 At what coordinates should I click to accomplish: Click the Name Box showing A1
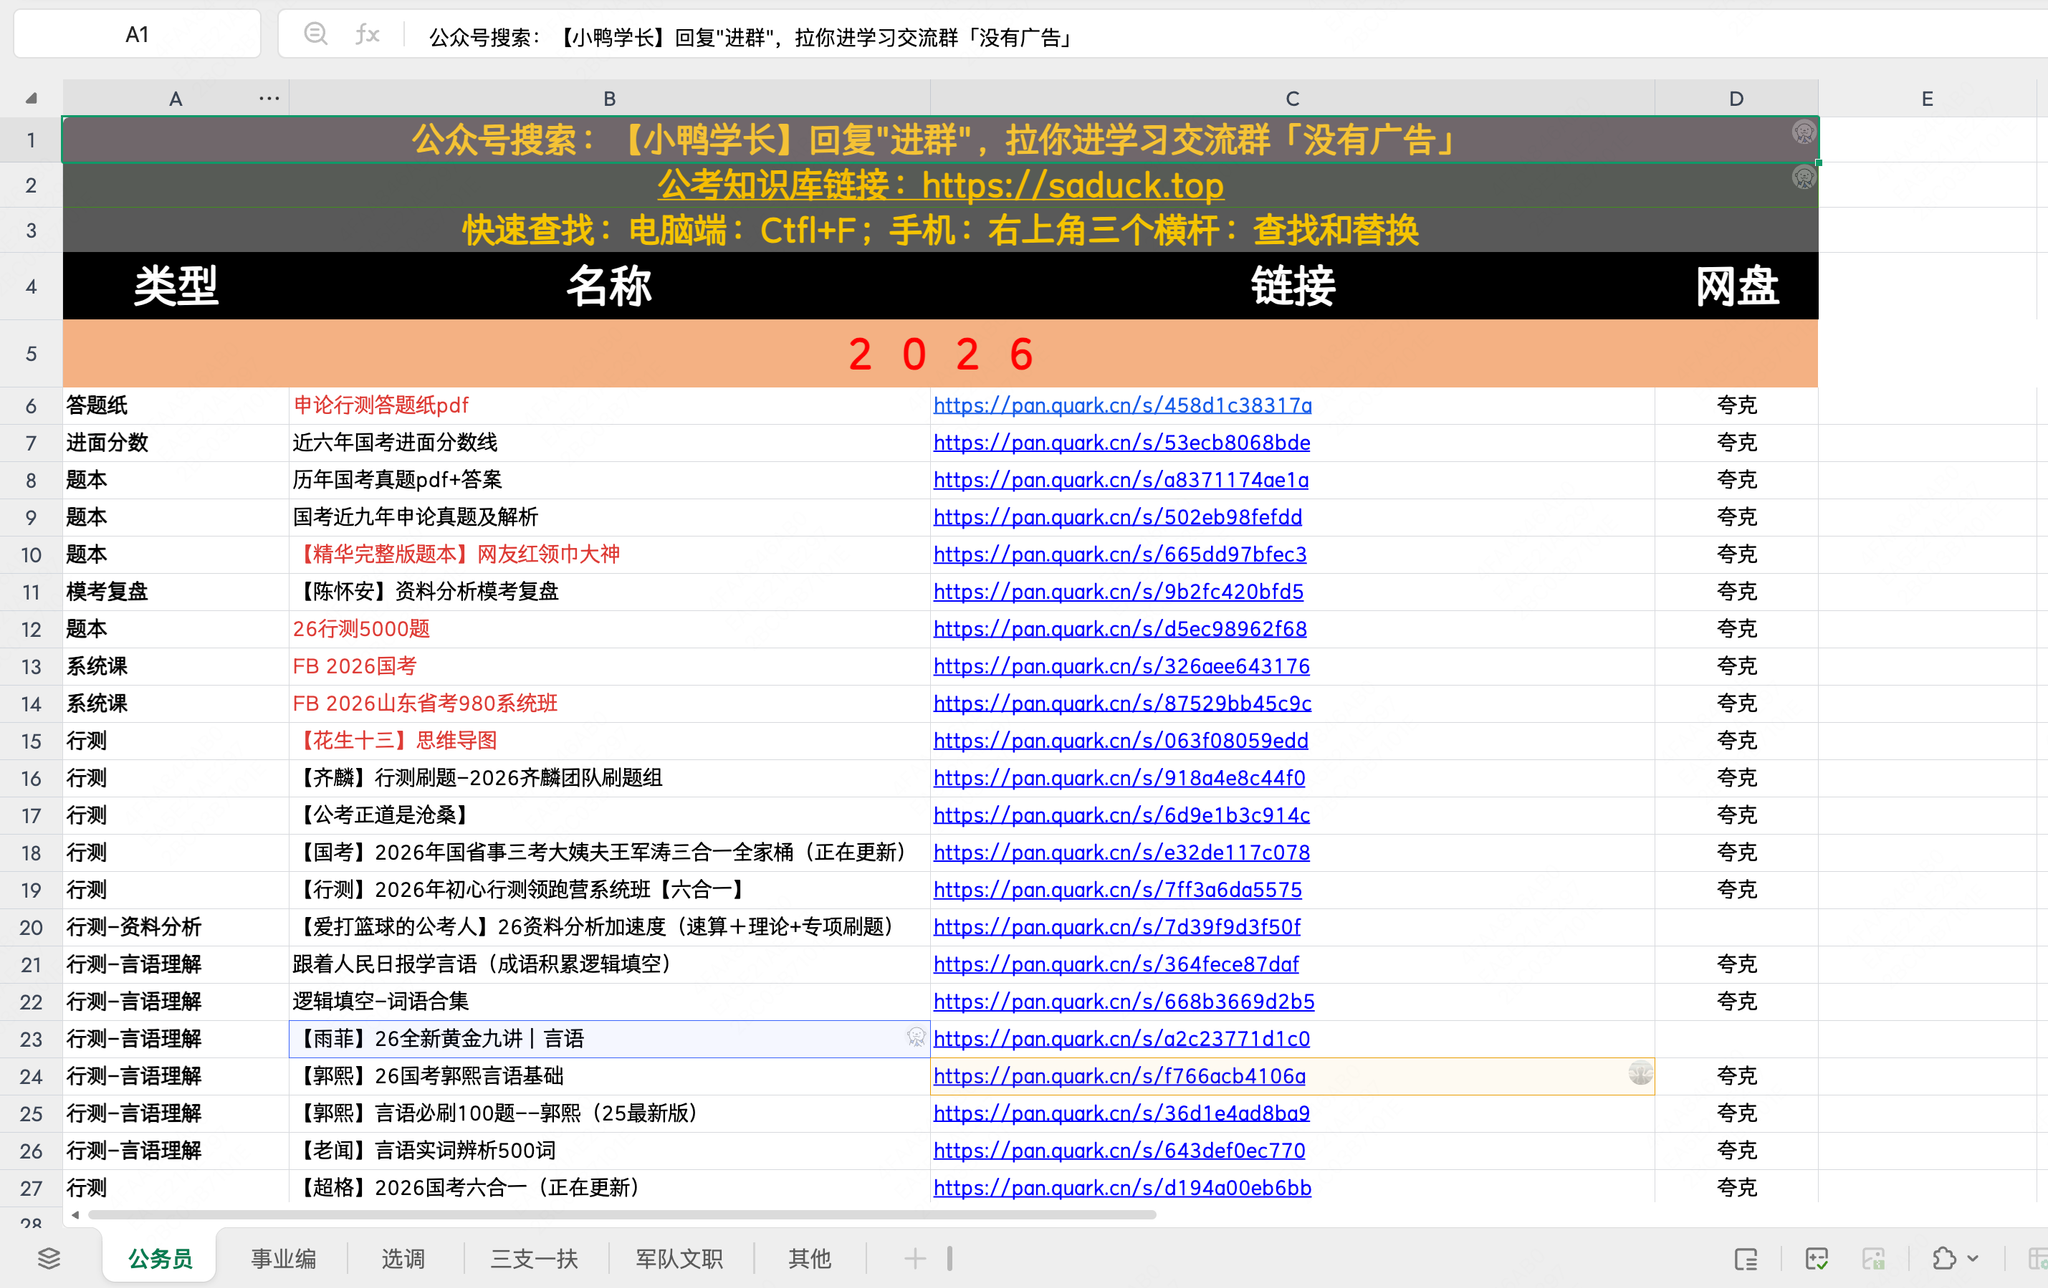tap(137, 35)
